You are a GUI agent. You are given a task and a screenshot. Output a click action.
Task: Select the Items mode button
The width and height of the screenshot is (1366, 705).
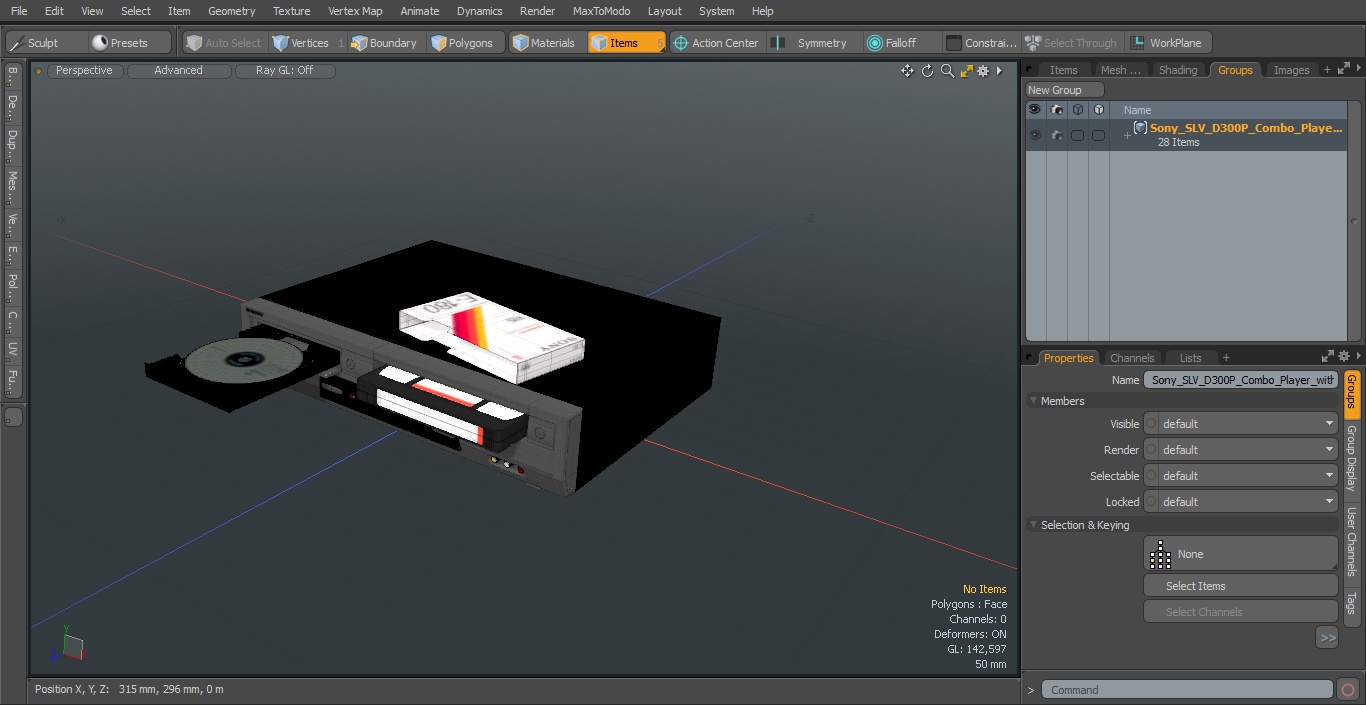coord(626,43)
